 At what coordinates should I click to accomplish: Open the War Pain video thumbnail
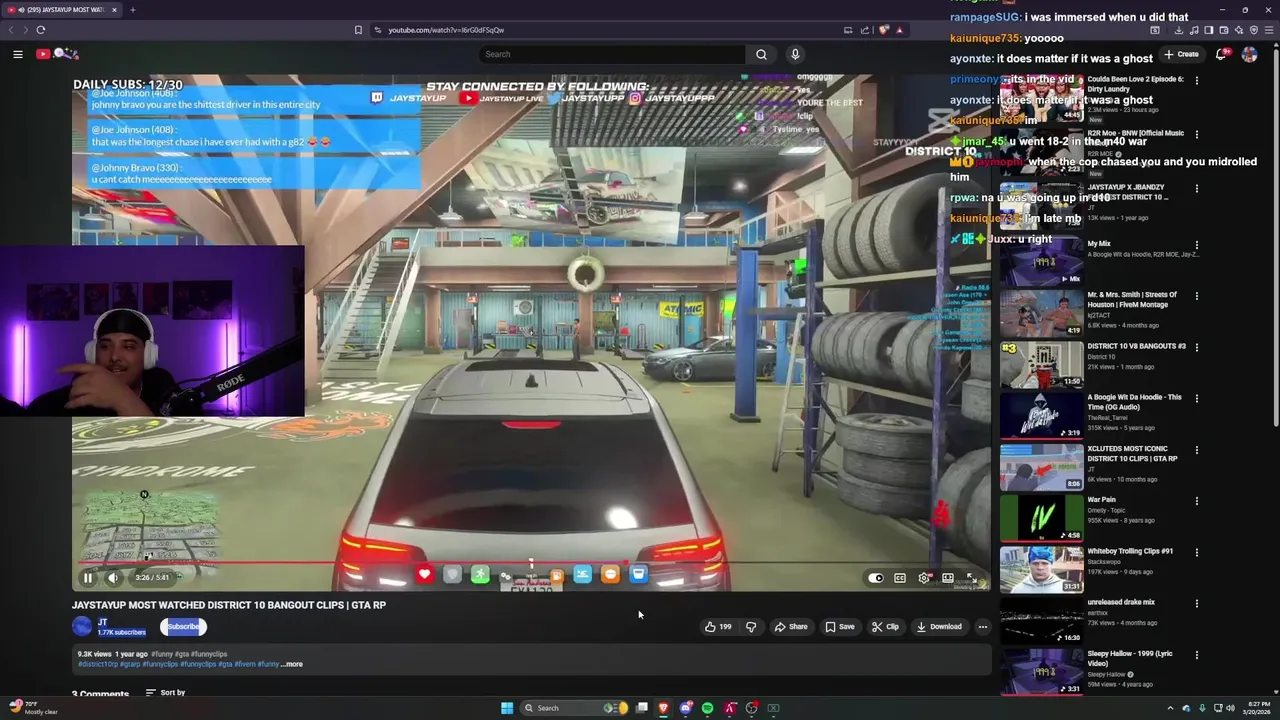1041,518
